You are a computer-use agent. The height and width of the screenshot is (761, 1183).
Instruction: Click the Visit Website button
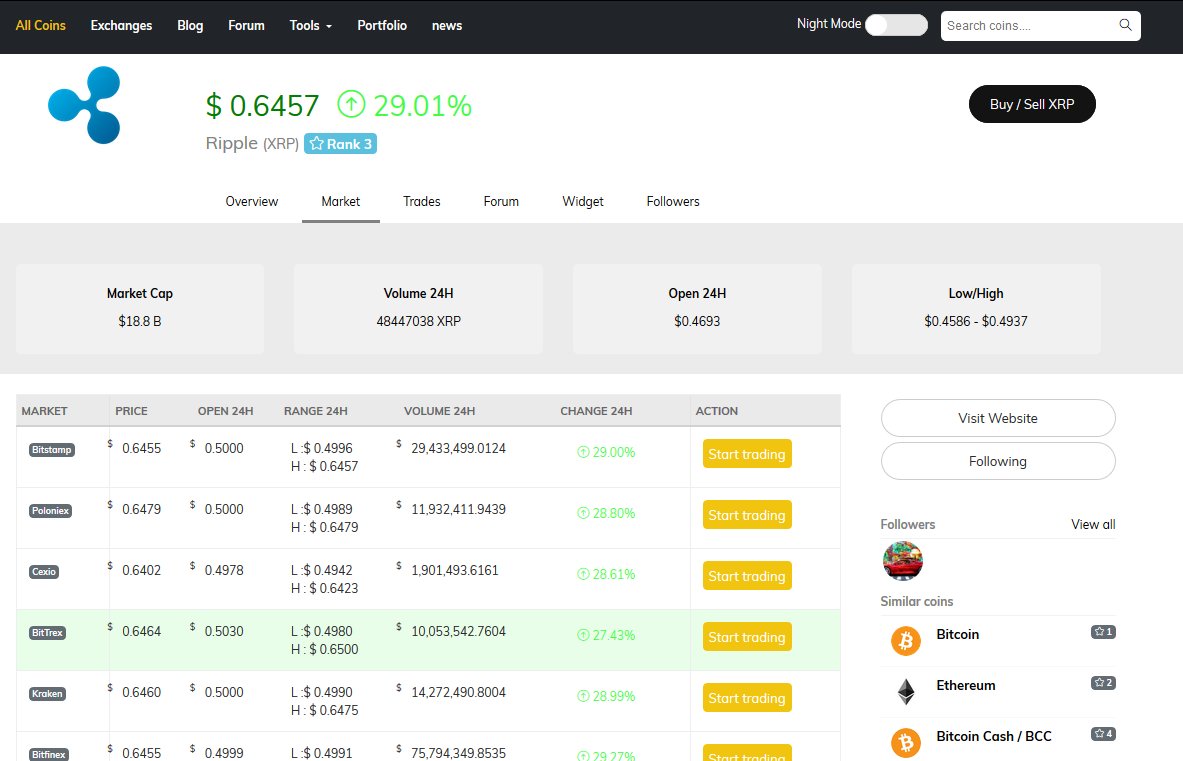pyautogui.click(x=998, y=418)
